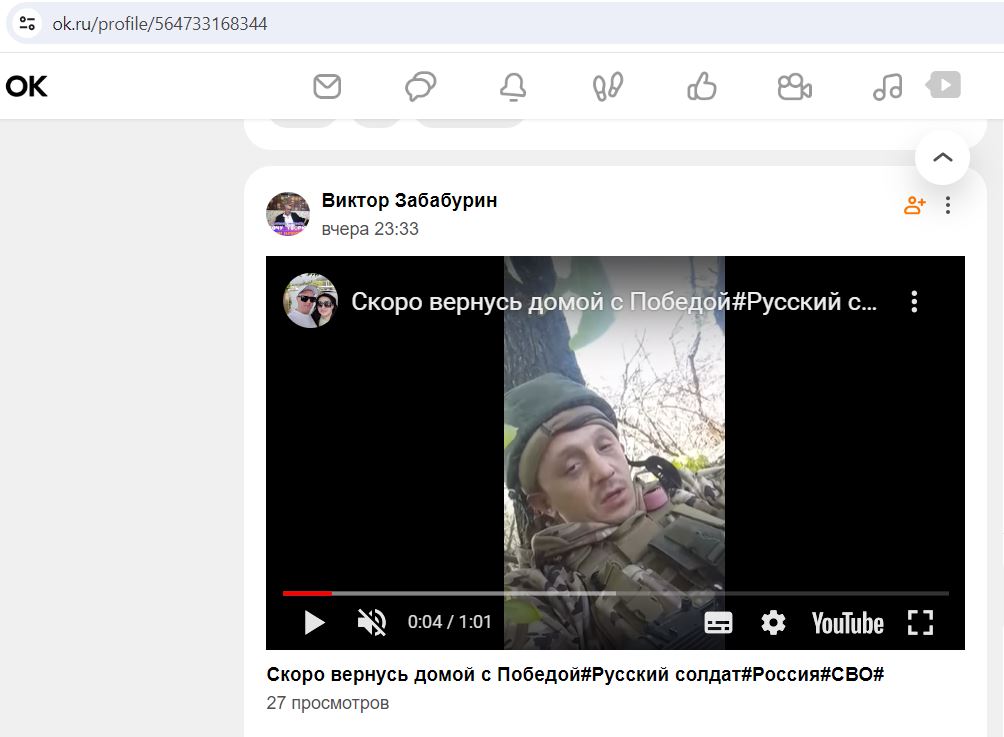Click the scroll-to-top chevron button
Screen dimensions: 1004x737
click(943, 158)
